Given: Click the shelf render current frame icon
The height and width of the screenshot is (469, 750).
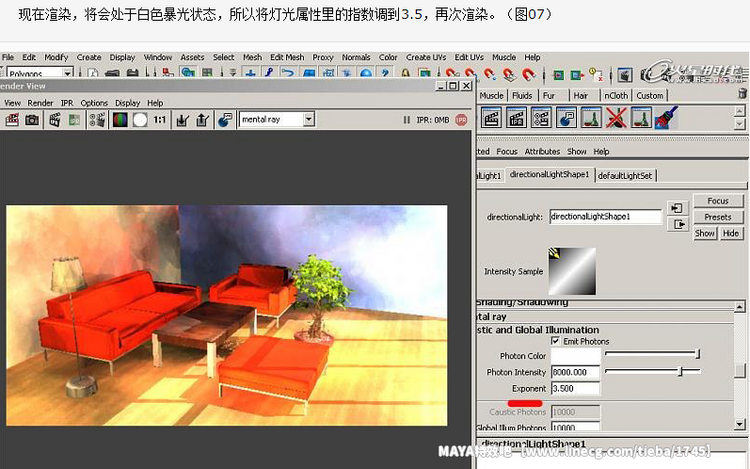Looking at the screenshot, I should click(x=491, y=118).
